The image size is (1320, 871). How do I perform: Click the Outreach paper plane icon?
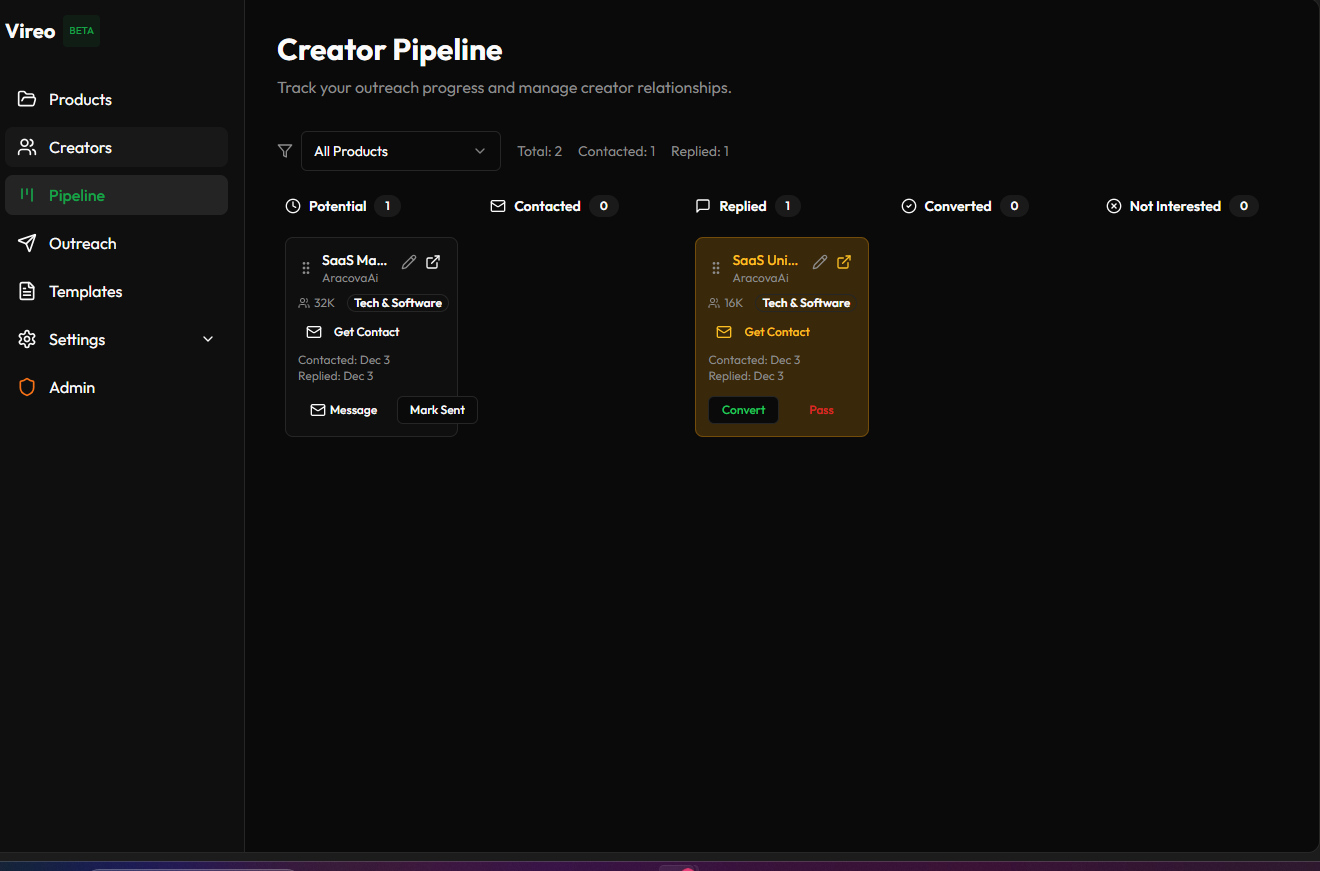tap(27, 243)
